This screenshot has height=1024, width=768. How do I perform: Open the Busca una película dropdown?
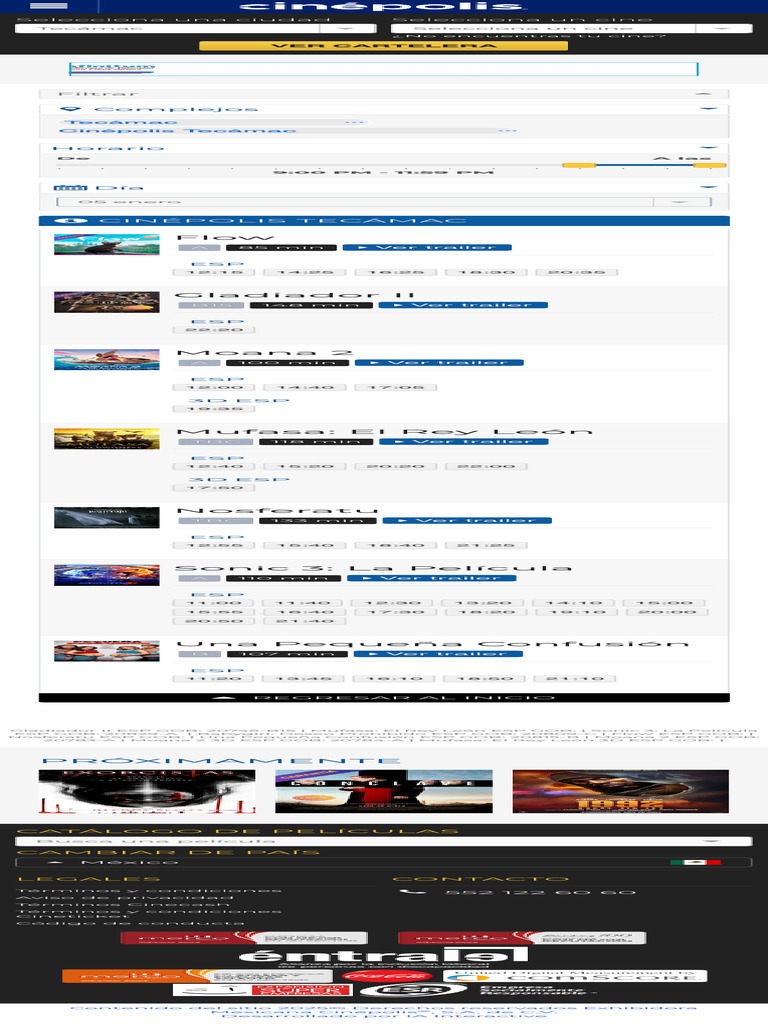point(384,841)
